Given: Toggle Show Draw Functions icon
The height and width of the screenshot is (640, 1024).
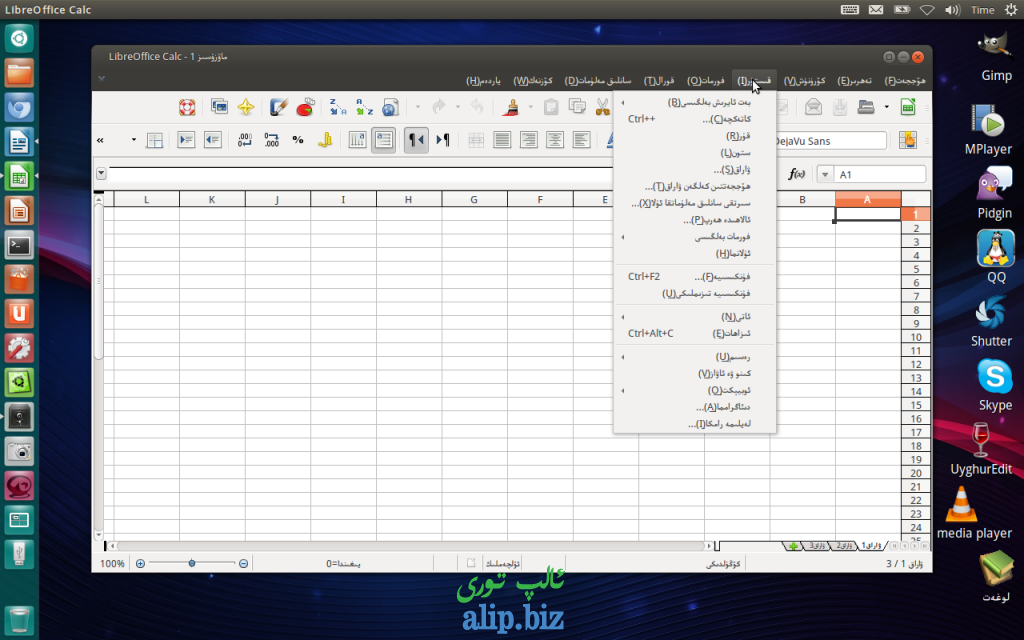Looking at the screenshot, I should coord(278,107).
